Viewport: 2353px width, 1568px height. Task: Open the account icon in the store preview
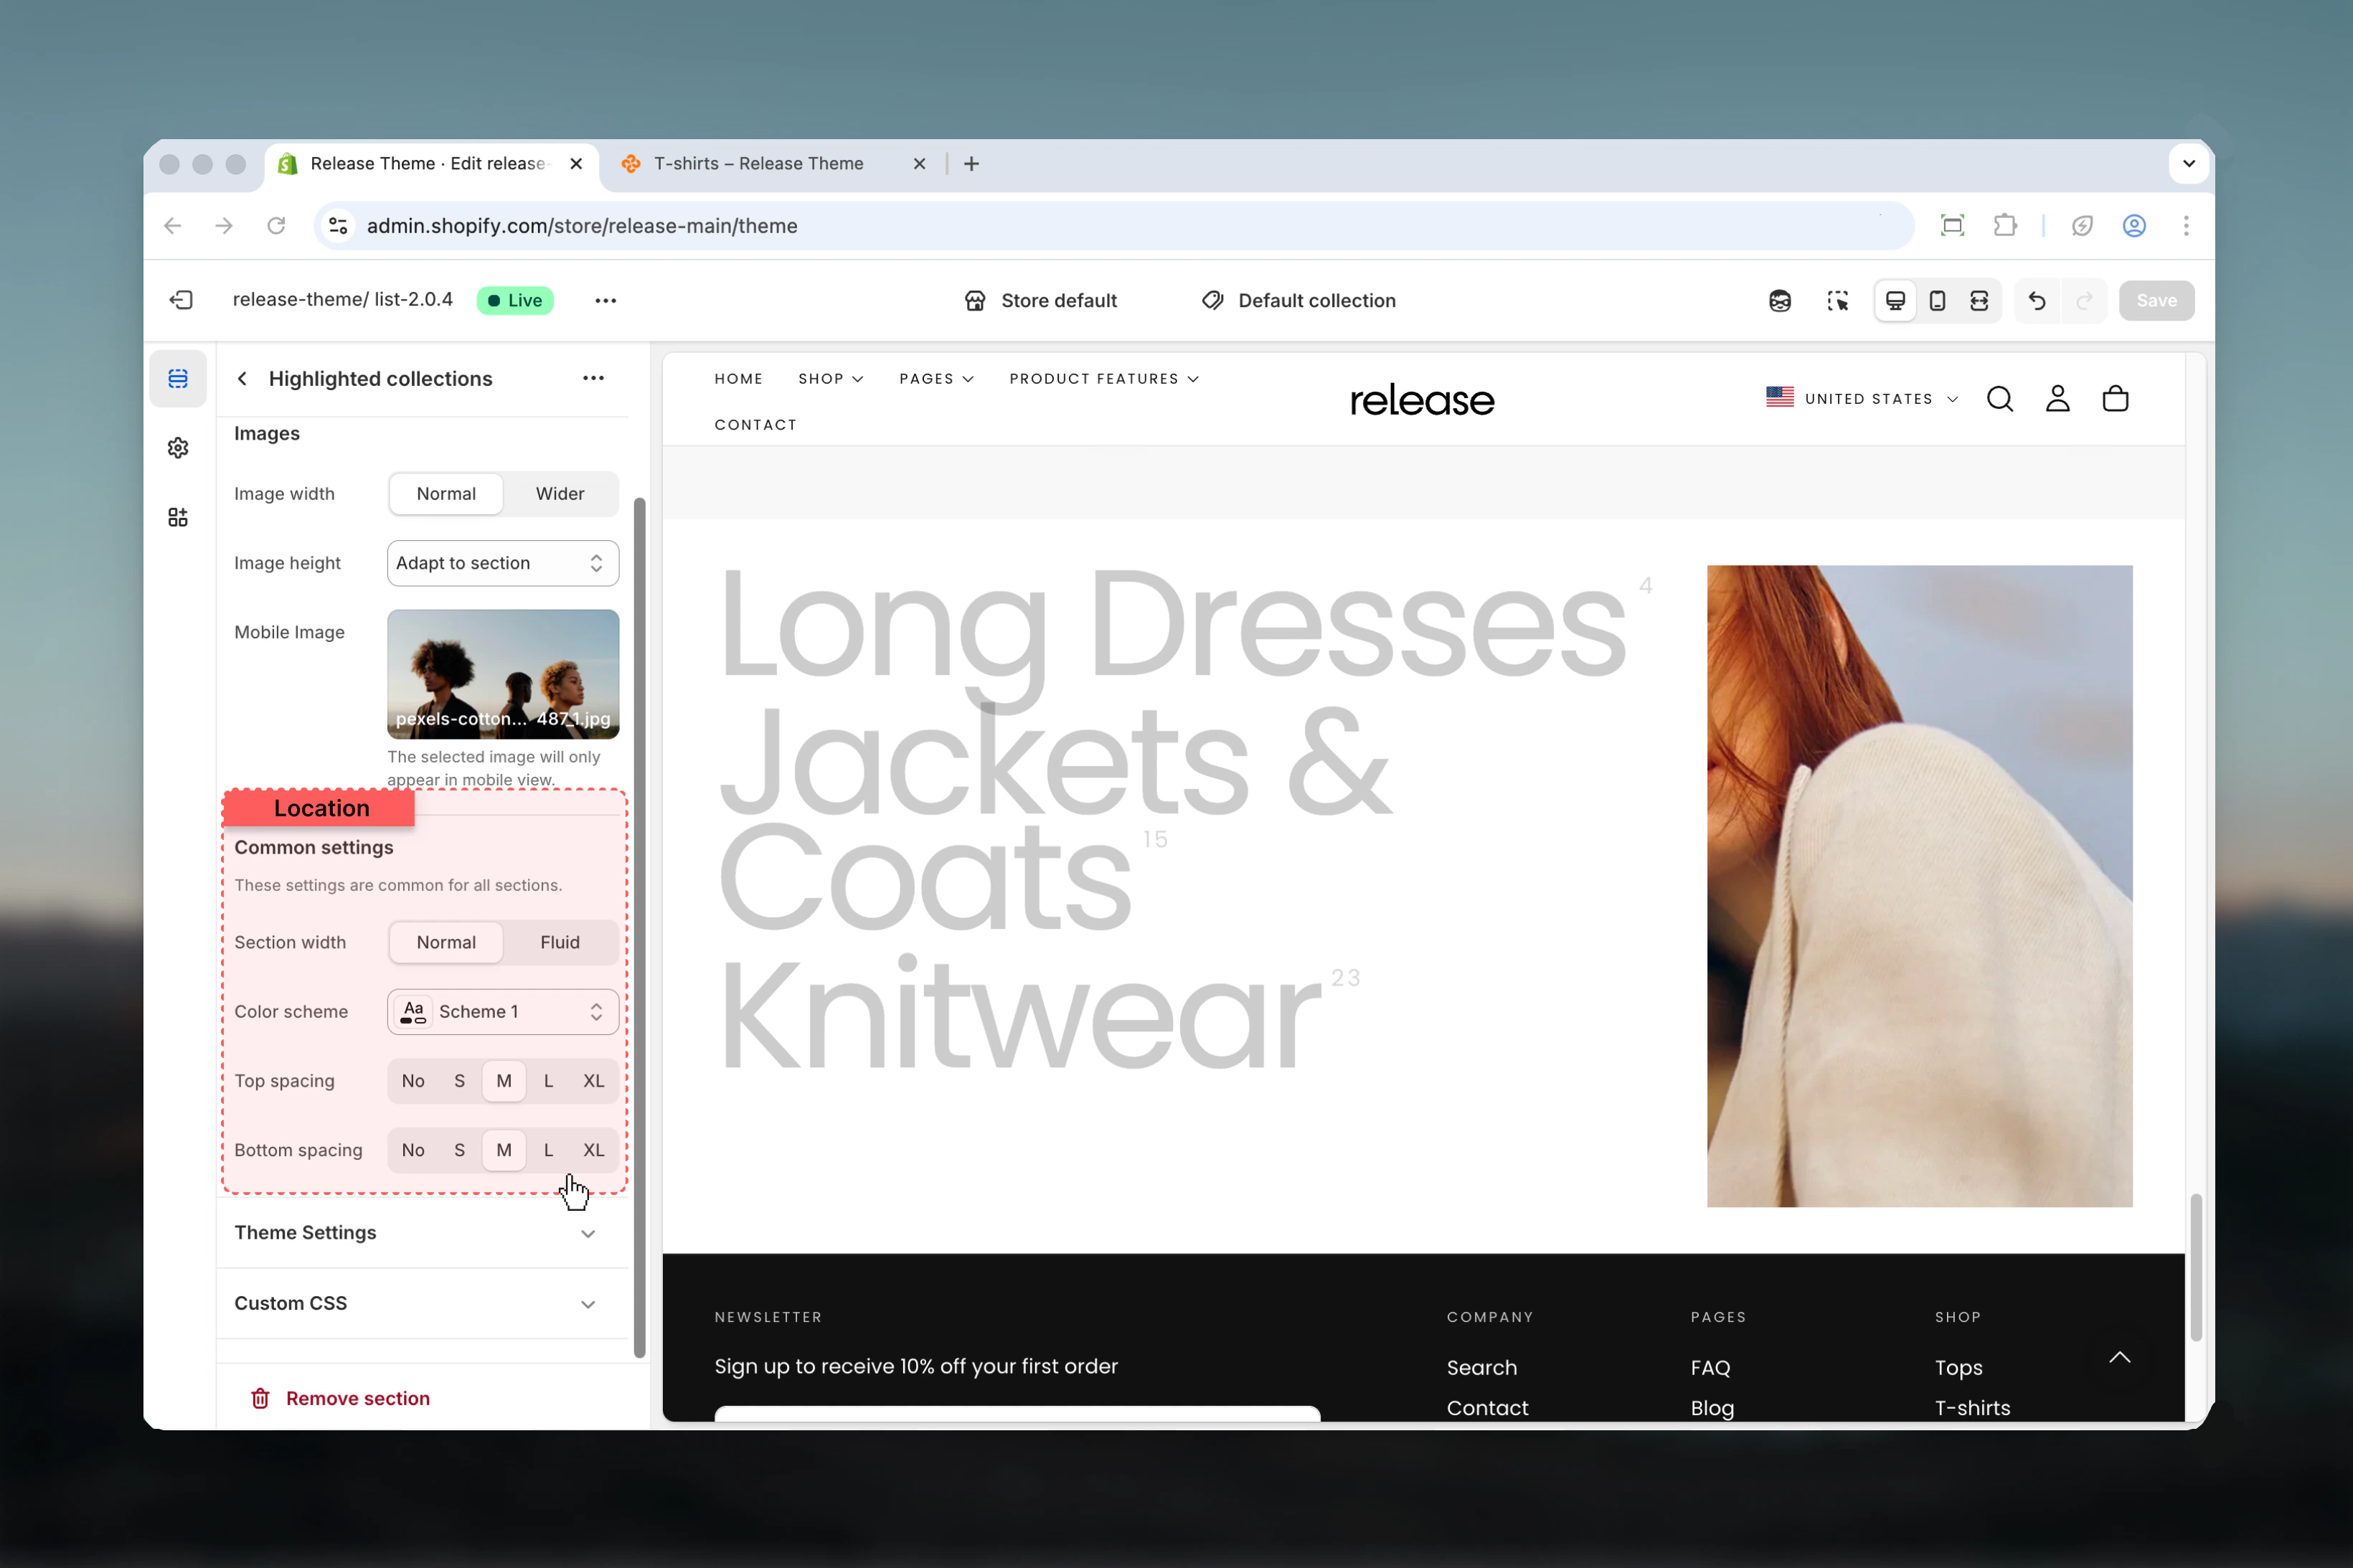click(x=2057, y=399)
